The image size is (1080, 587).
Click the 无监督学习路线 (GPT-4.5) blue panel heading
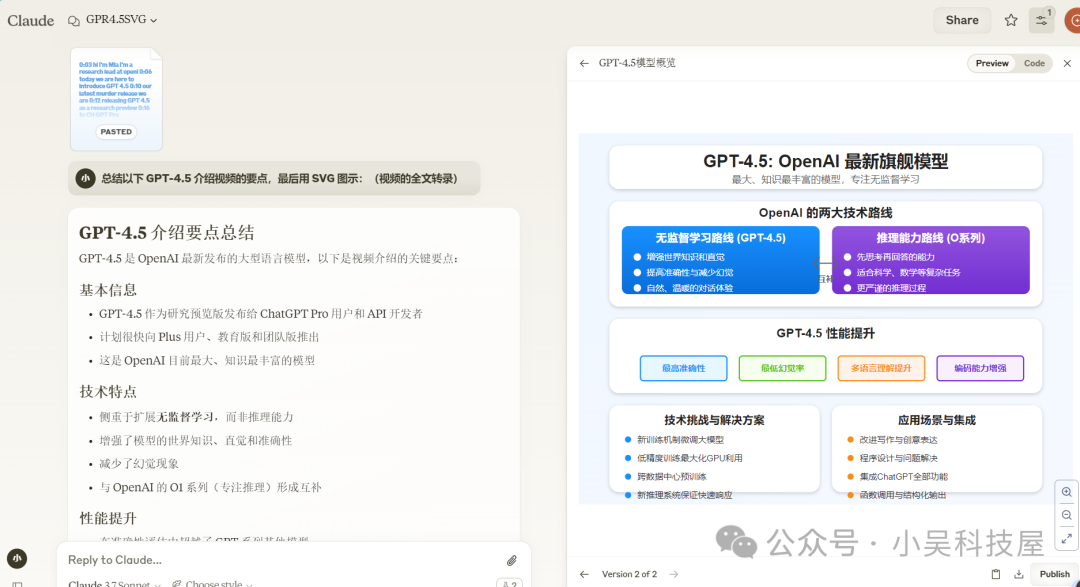(x=720, y=238)
